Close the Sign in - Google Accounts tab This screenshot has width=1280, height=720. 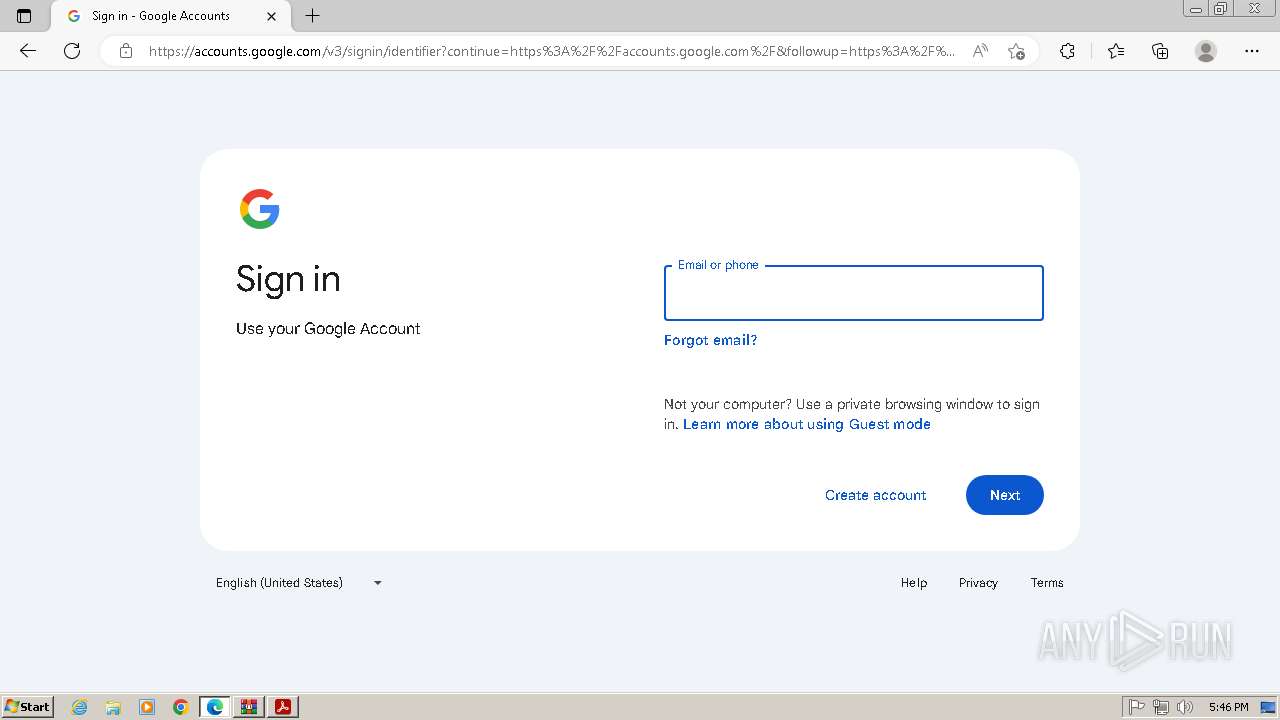tap(272, 16)
